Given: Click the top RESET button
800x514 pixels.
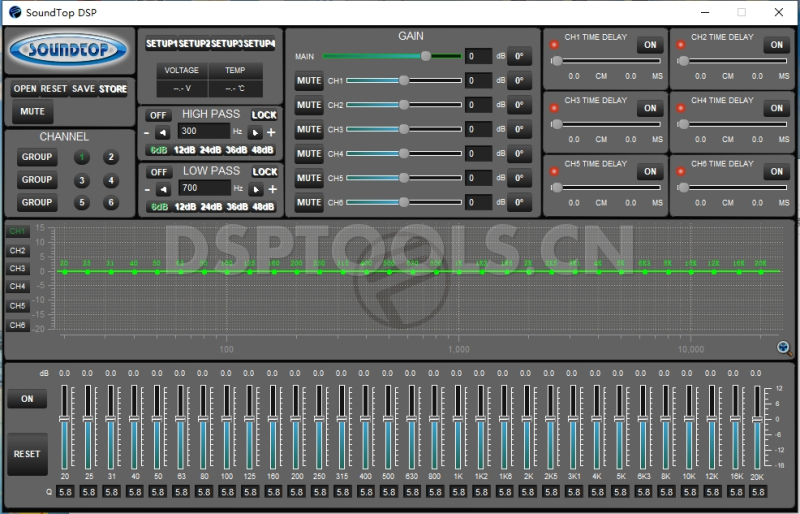Looking at the screenshot, I should (x=54, y=89).
